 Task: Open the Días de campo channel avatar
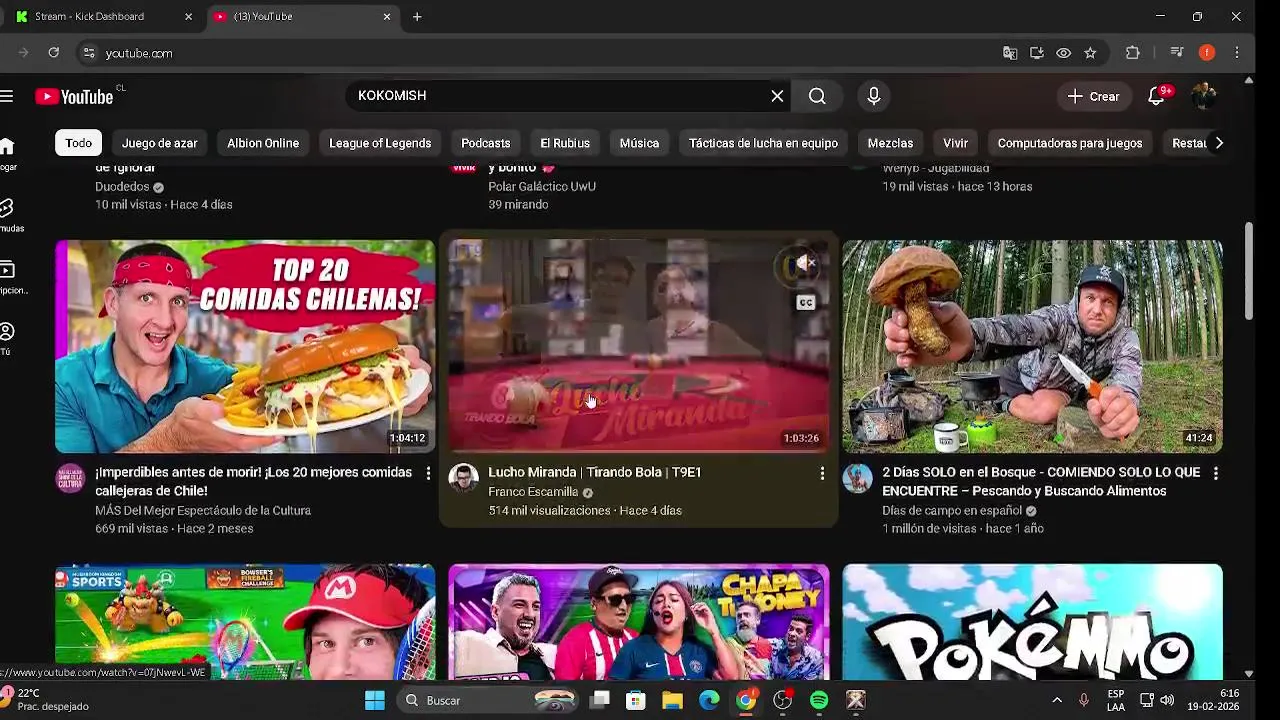coord(857,478)
